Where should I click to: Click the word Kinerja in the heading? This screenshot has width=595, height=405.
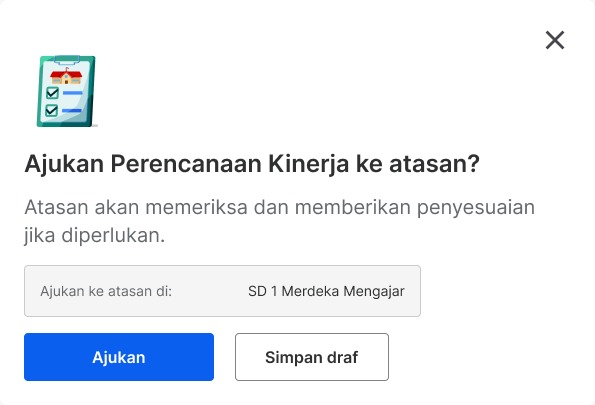point(309,164)
